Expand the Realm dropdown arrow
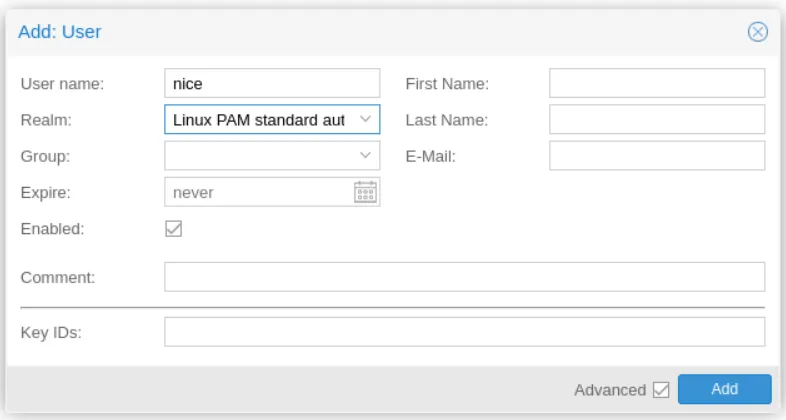786x420 pixels. (x=365, y=120)
